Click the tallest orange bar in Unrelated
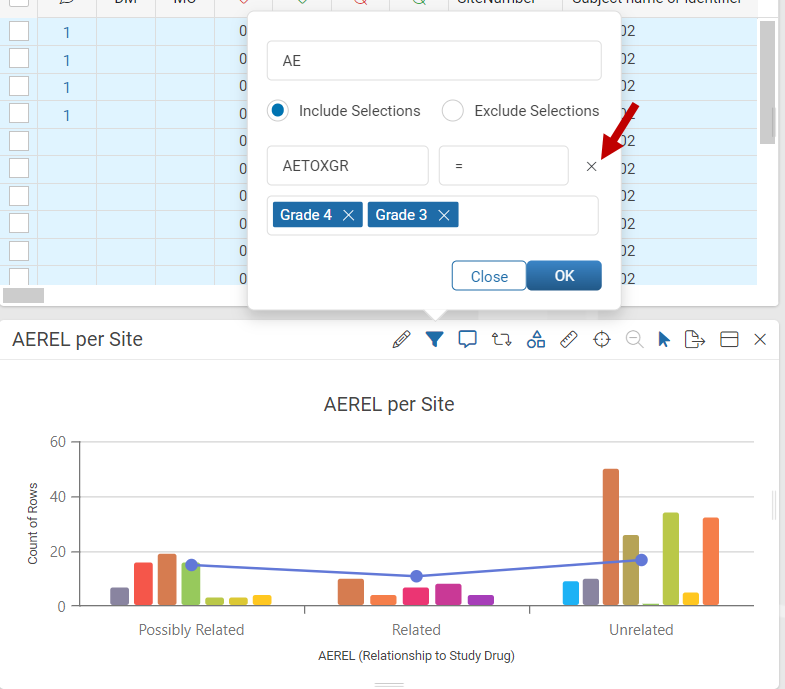Image resolution: width=785 pixels, height=689 pixels. click(x=611, y=537)
